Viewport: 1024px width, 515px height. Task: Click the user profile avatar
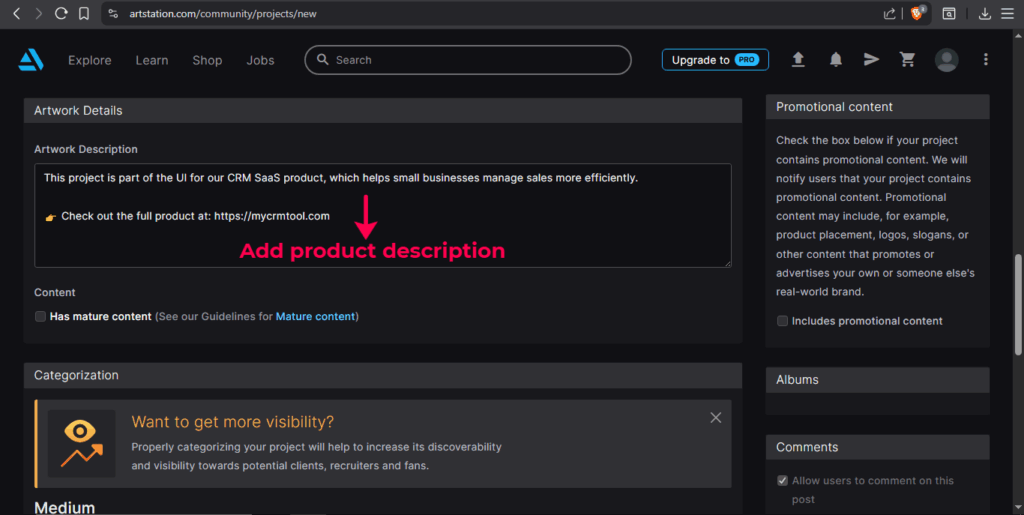click(x=946, y=60)
